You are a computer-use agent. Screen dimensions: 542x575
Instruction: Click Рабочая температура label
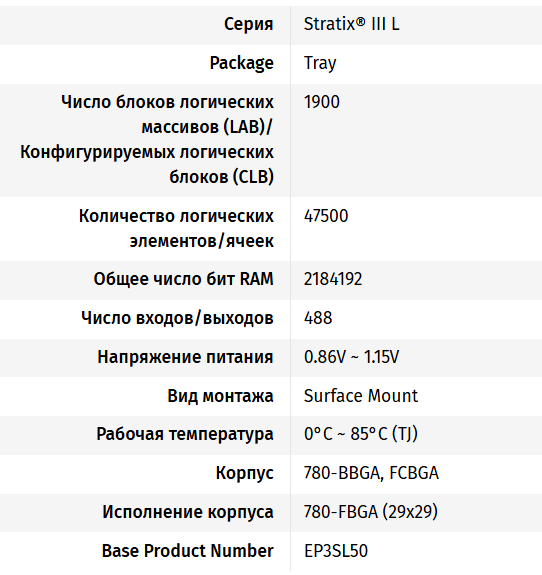click(185, 435)
